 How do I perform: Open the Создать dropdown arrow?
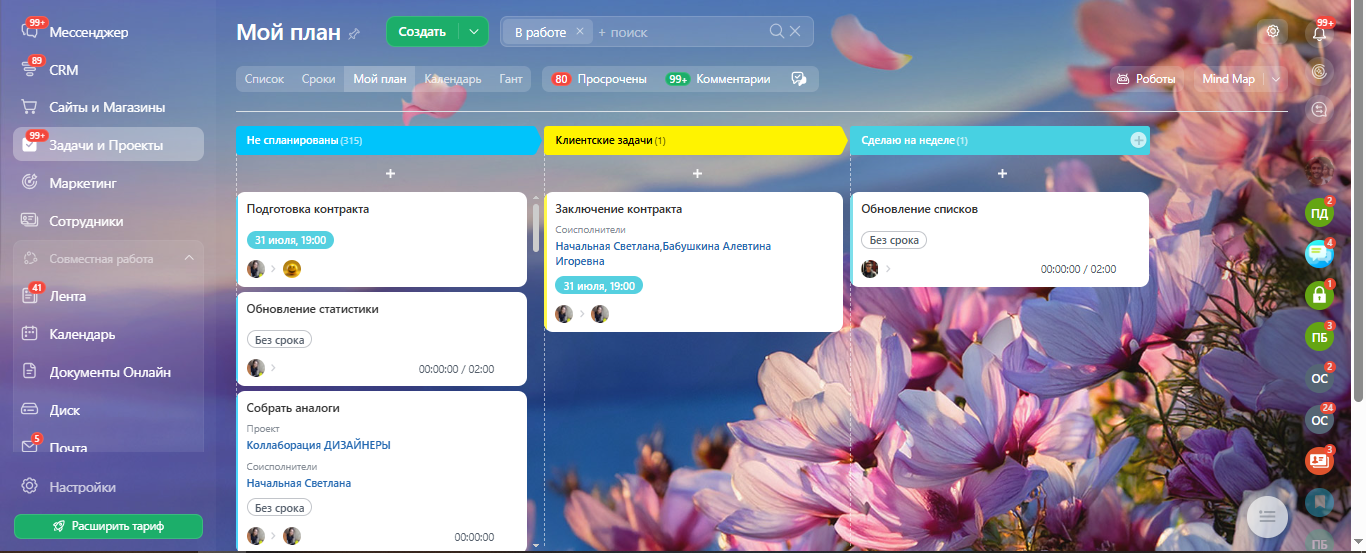(x=474, y=32)
